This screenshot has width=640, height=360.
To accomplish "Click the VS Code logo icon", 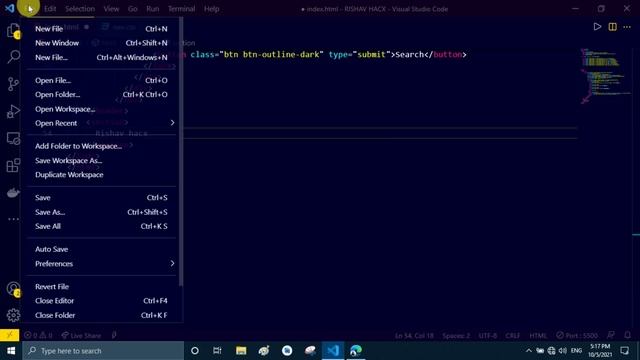I will (10, 8).
